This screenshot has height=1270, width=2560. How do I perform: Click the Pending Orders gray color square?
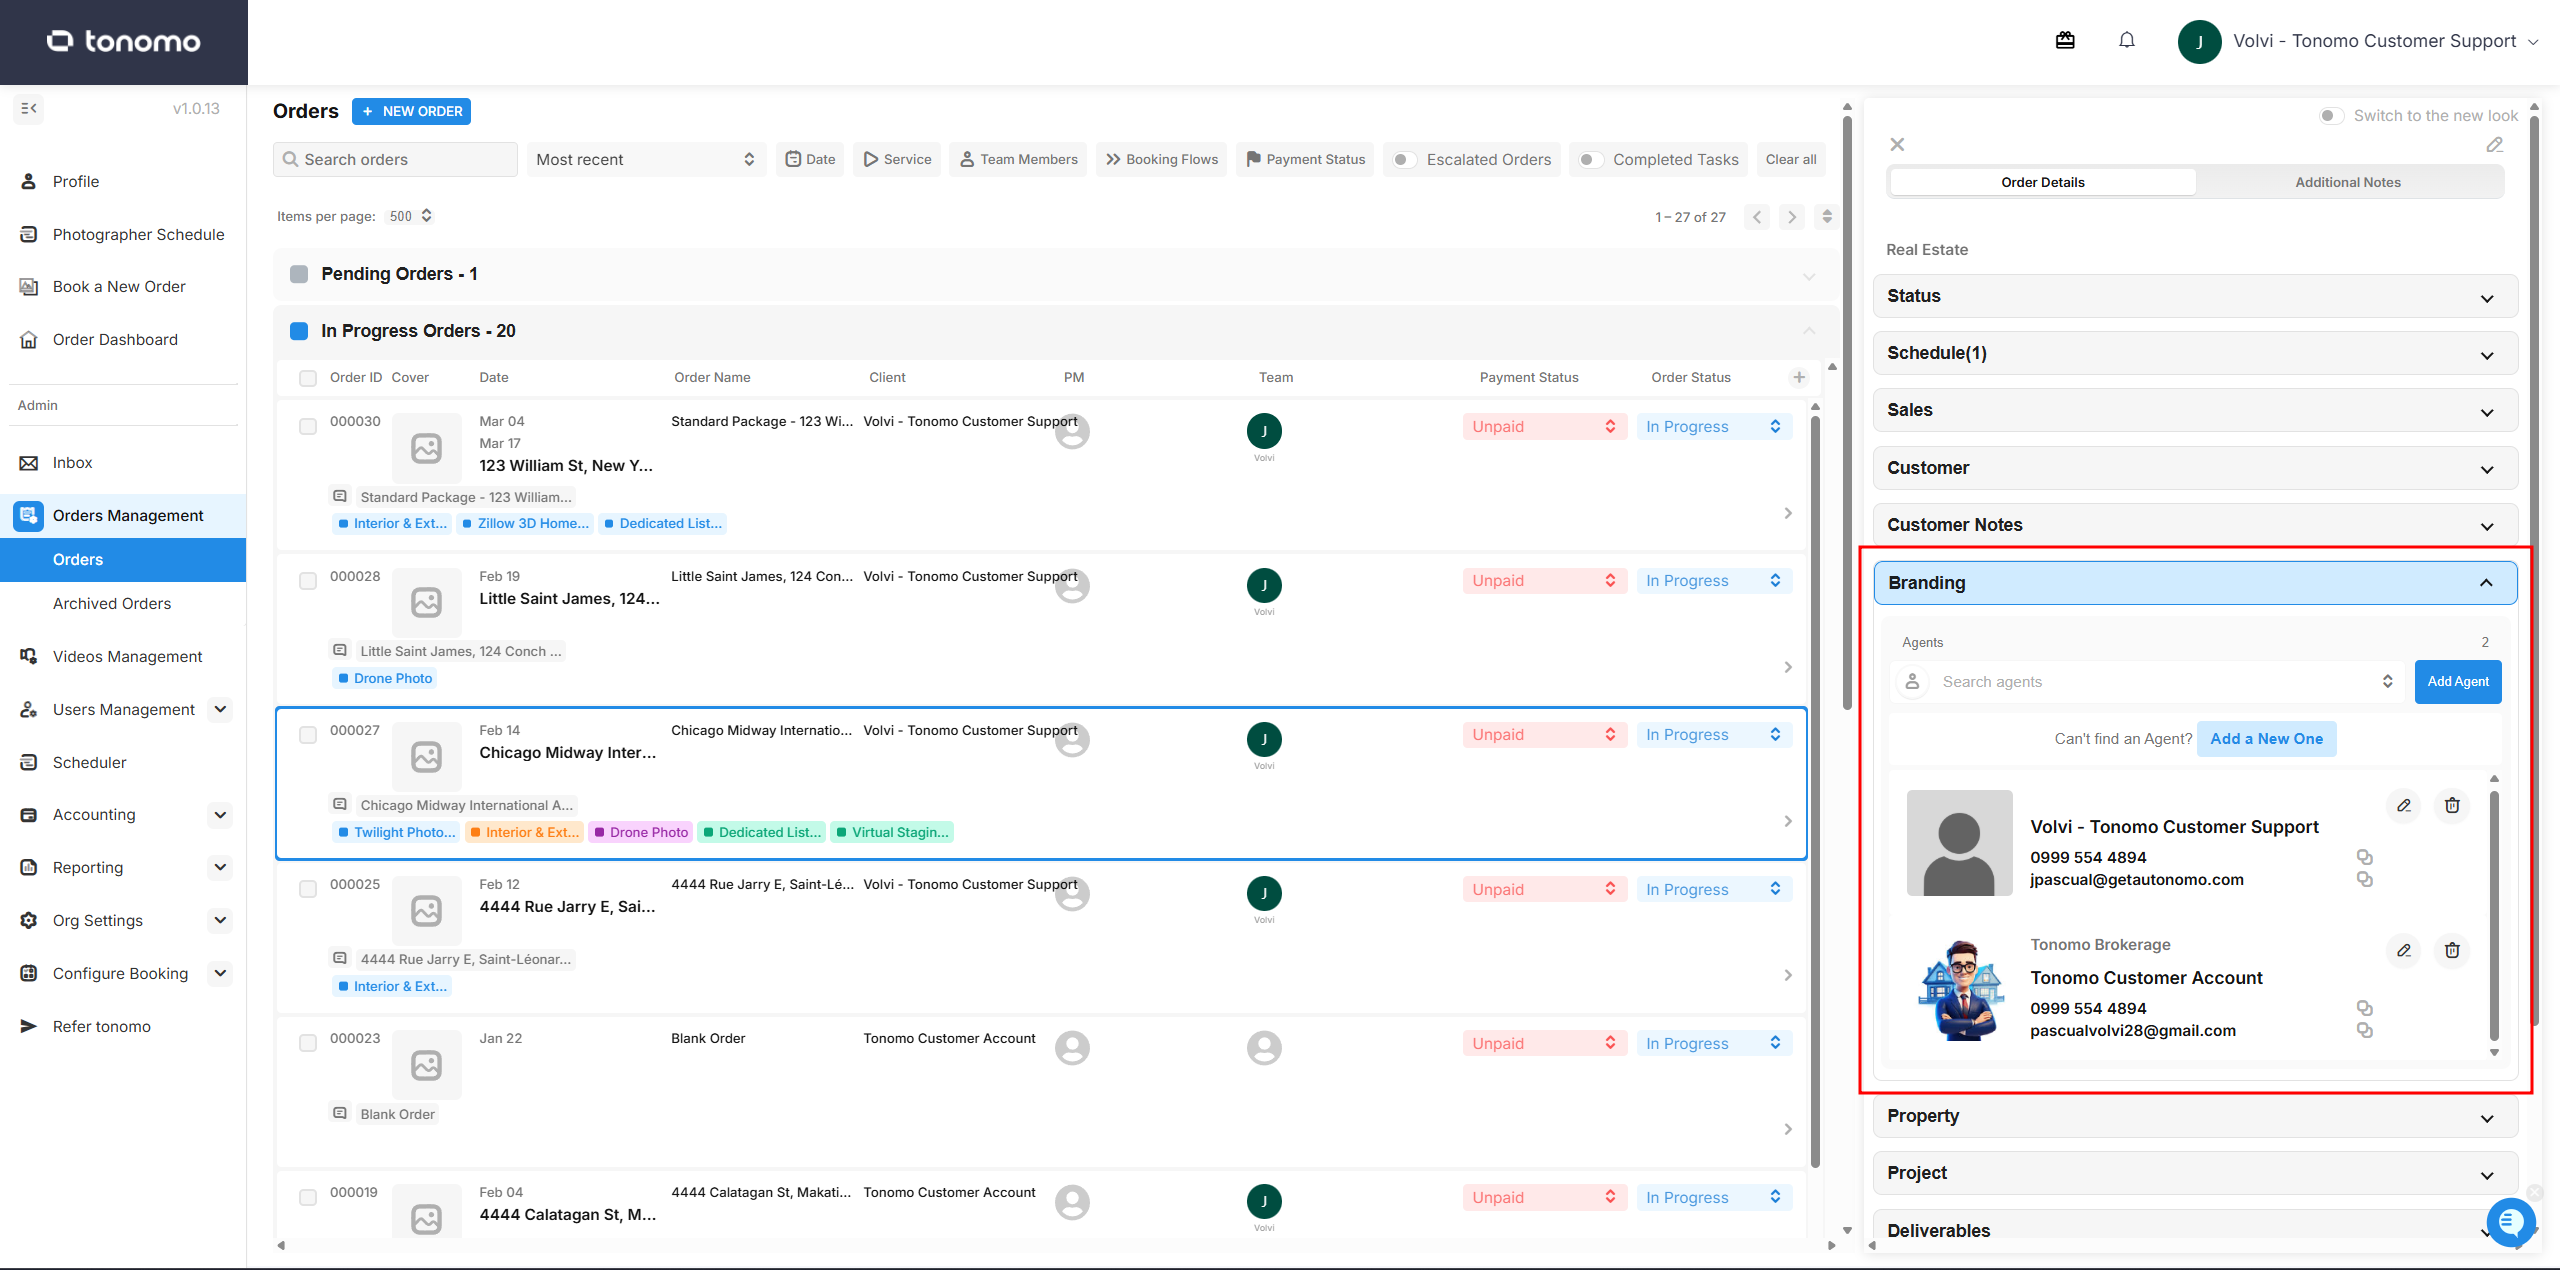pos(299,274)
